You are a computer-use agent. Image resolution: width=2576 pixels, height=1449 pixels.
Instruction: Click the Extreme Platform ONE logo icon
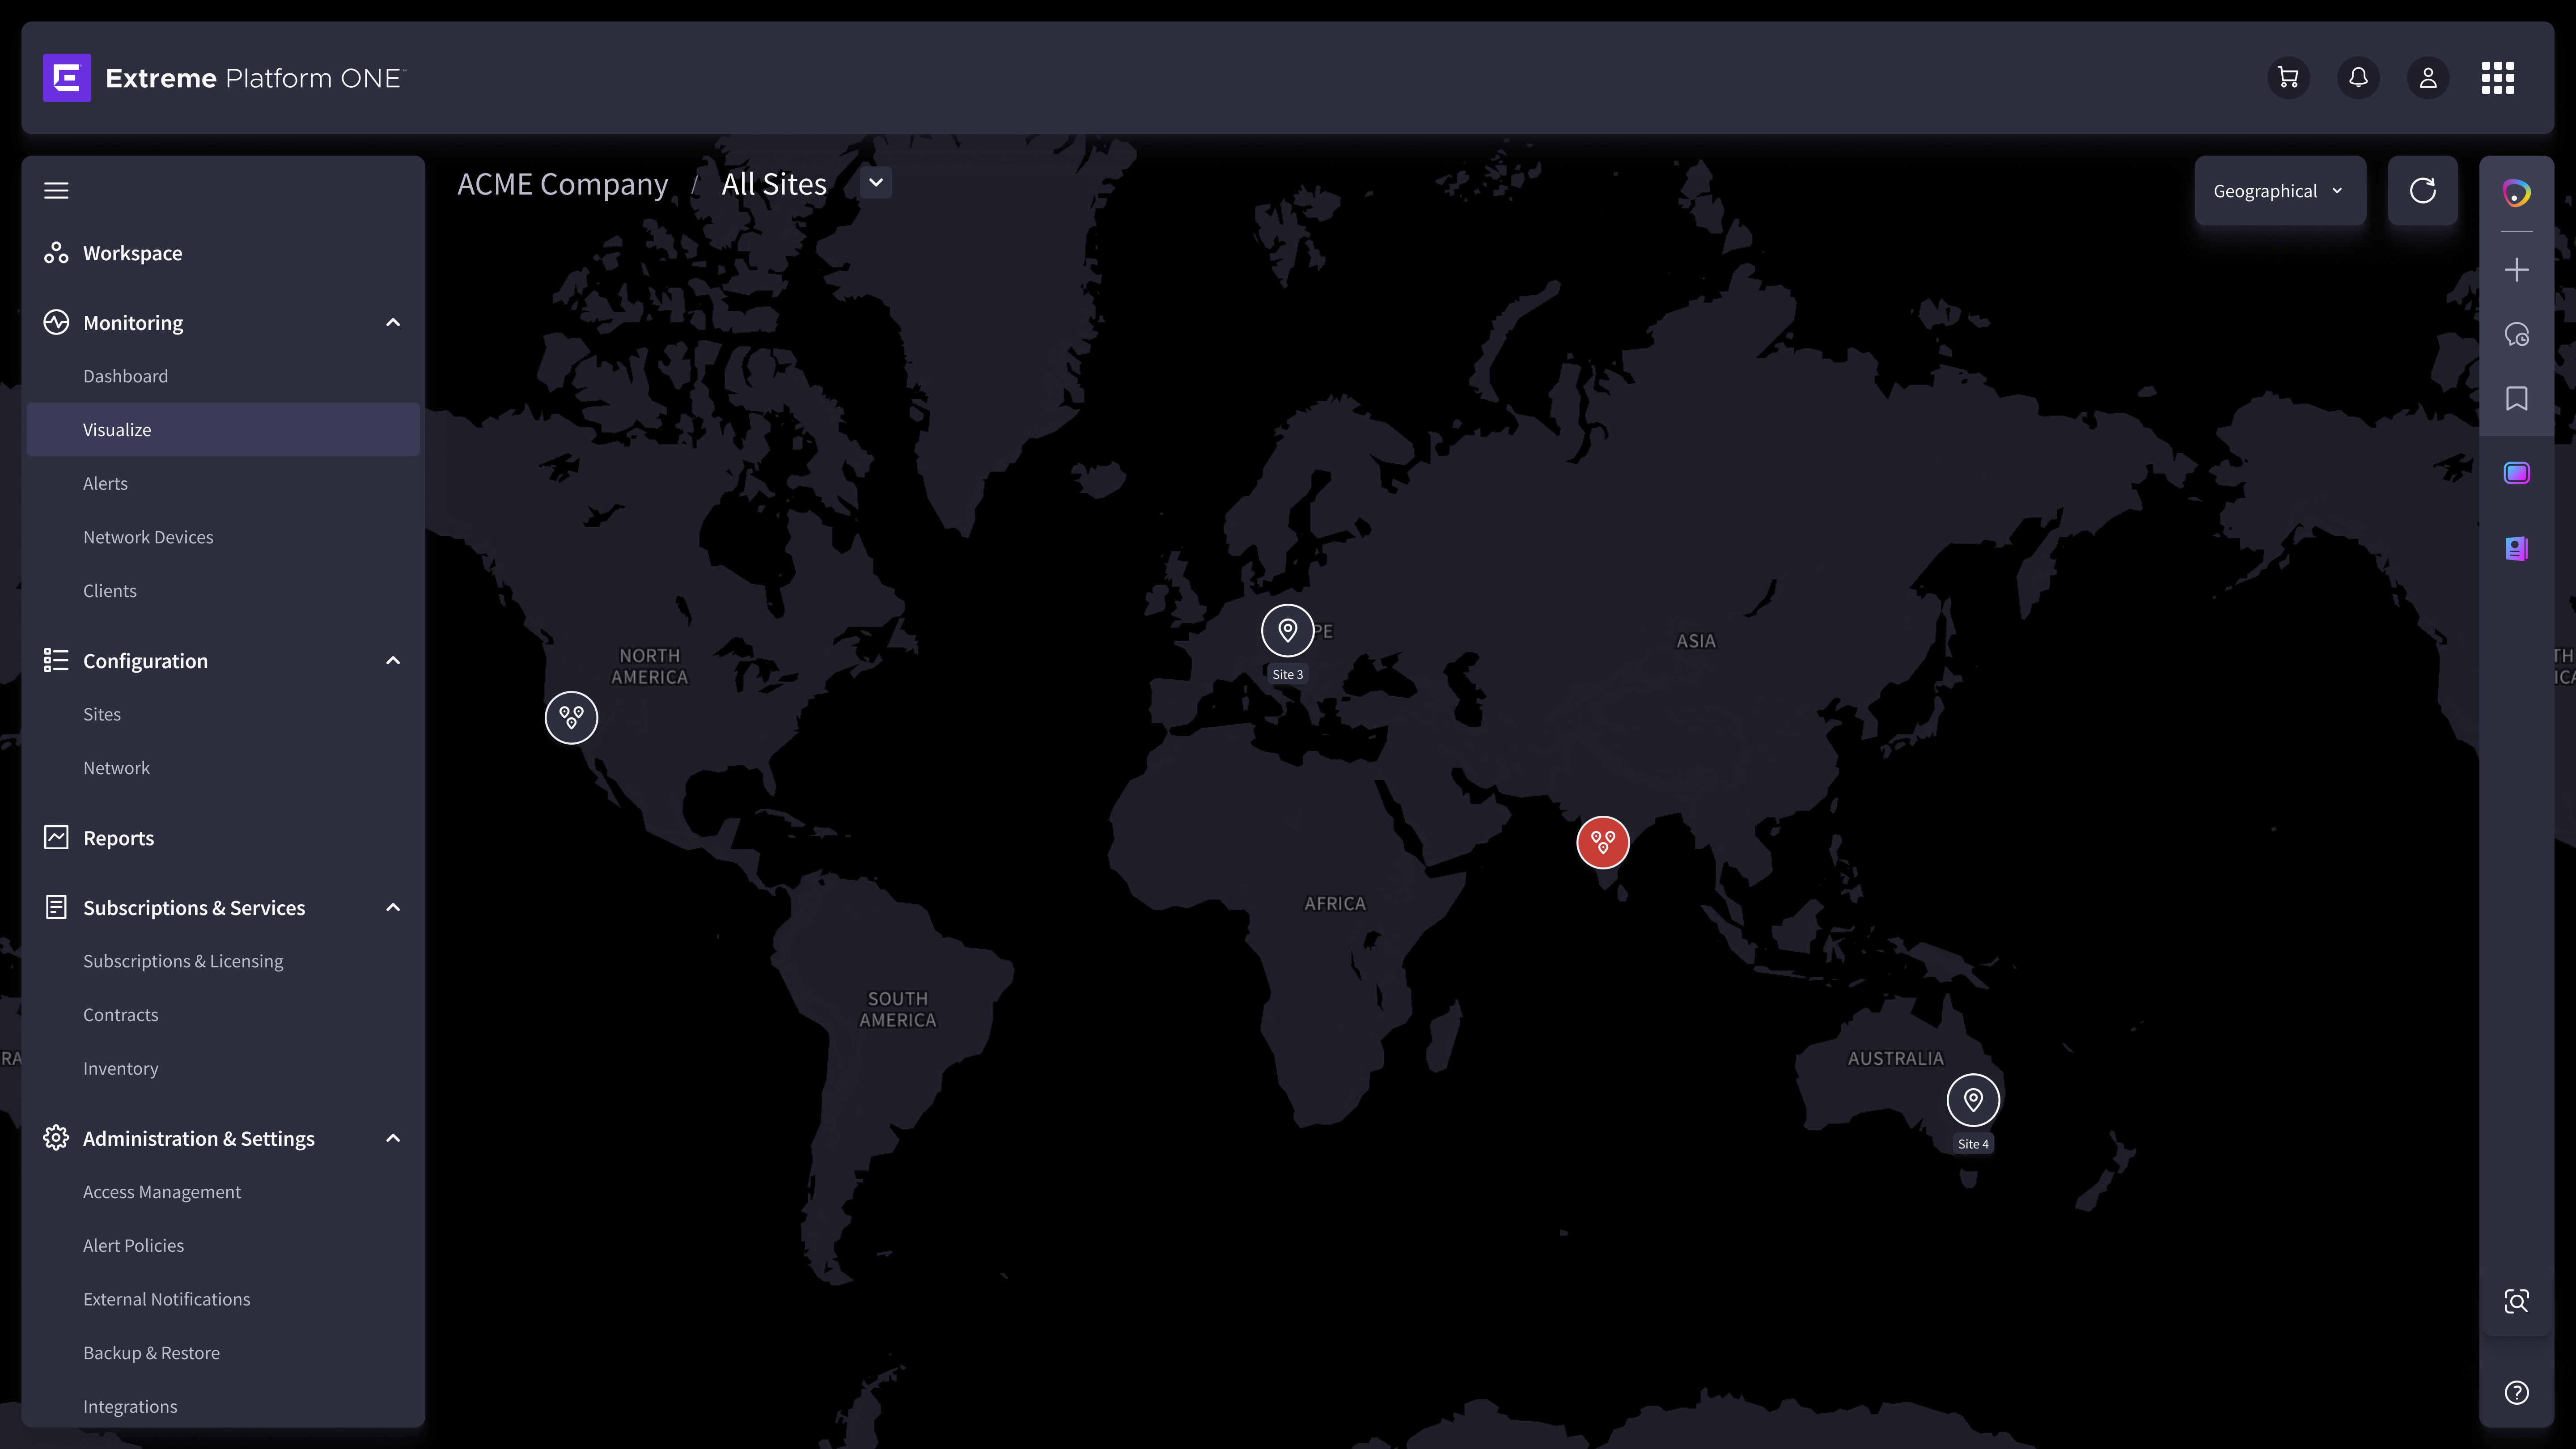[x=67, y=78]
